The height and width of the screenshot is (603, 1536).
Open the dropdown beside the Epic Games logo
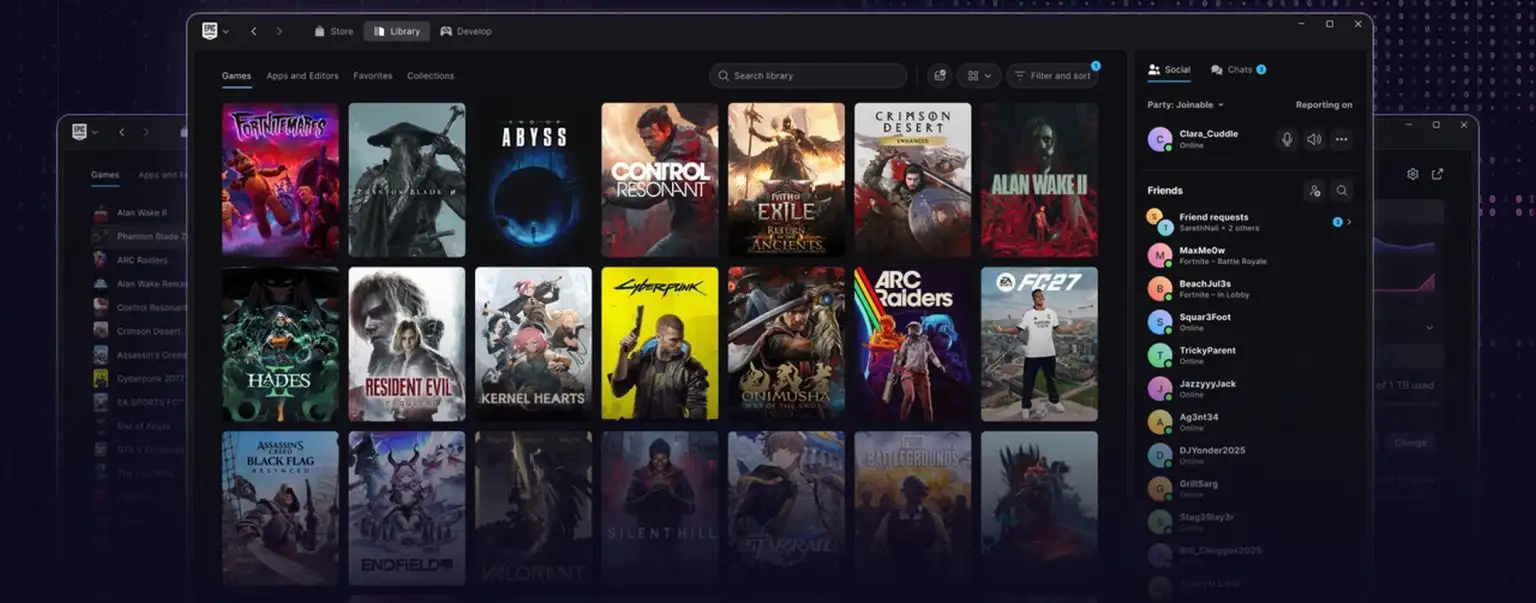(x=226, y=32)
